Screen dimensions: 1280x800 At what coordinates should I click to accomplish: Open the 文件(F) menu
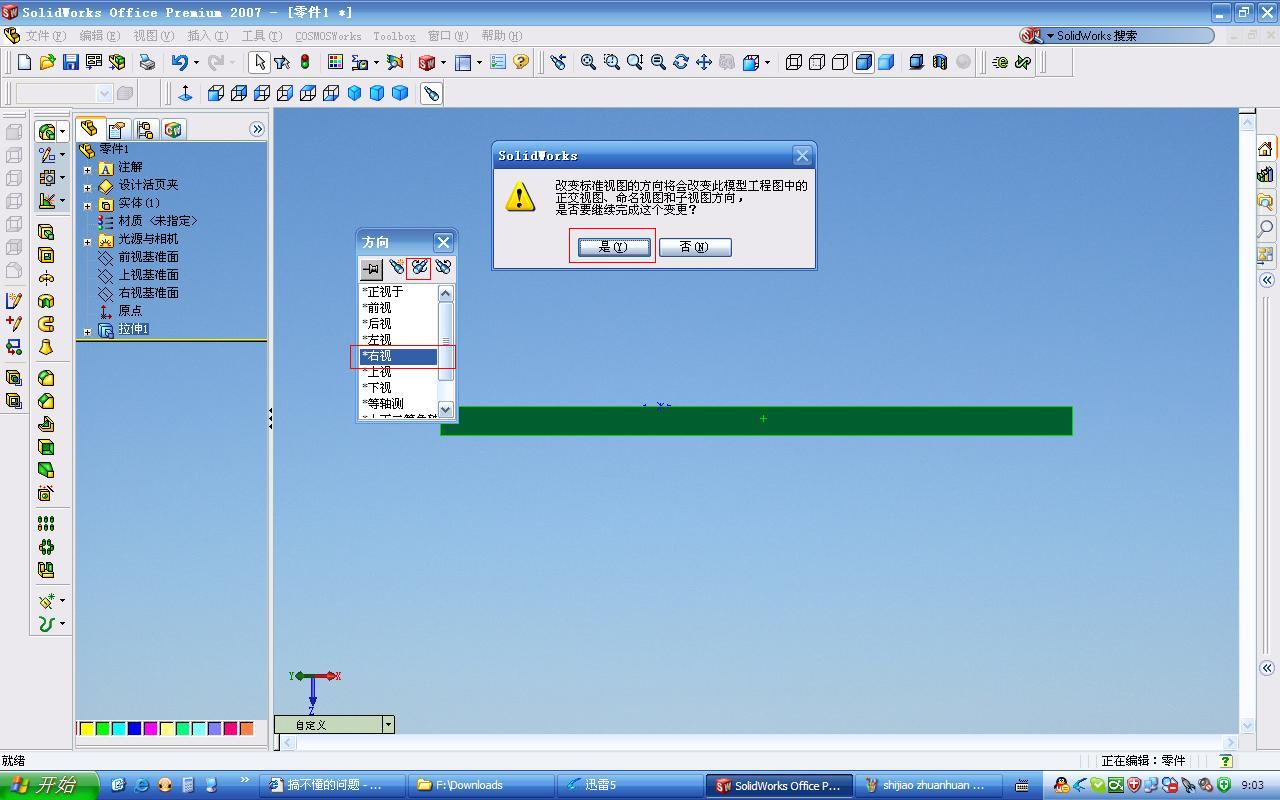pyautogui.click(x=46, y=36)
